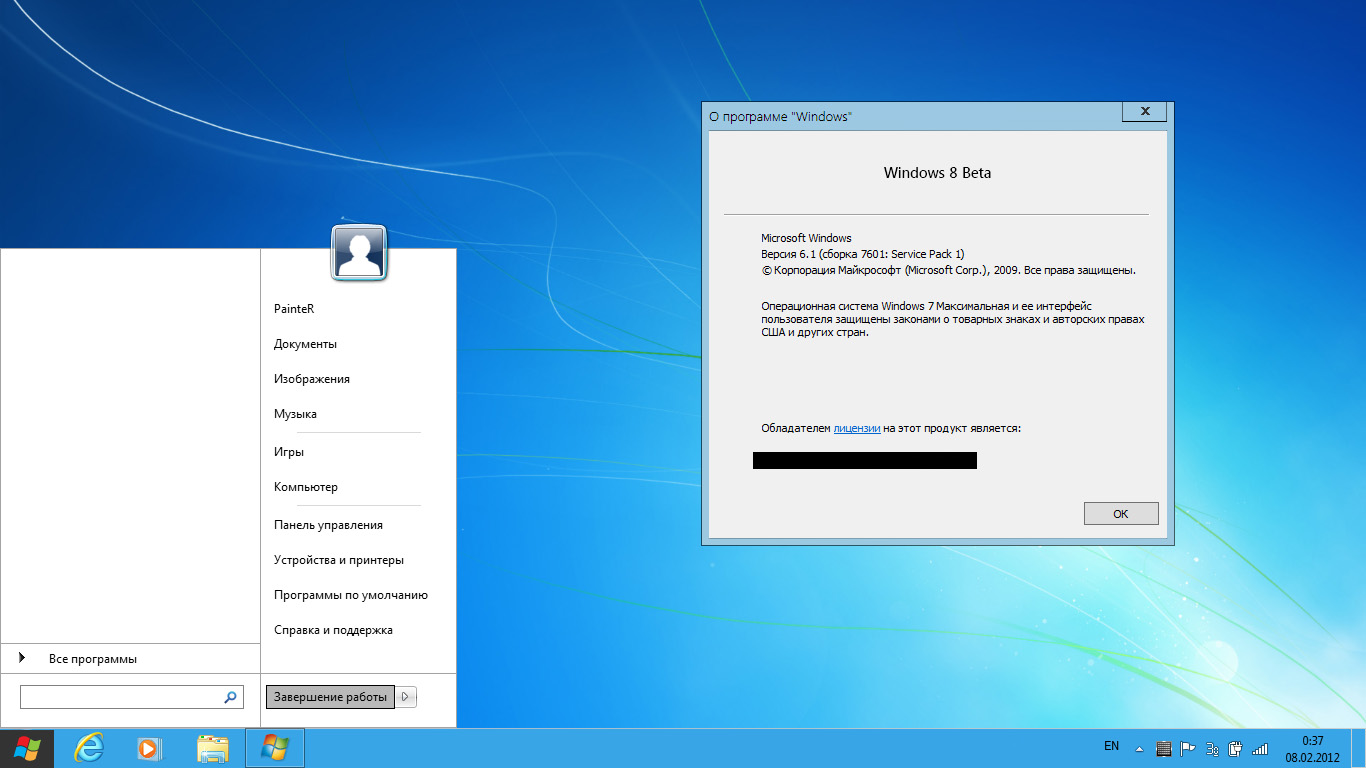1366x768 pixels.
Task: Click the taskbar clock showing 0:37
Action: click(1312, 748)
